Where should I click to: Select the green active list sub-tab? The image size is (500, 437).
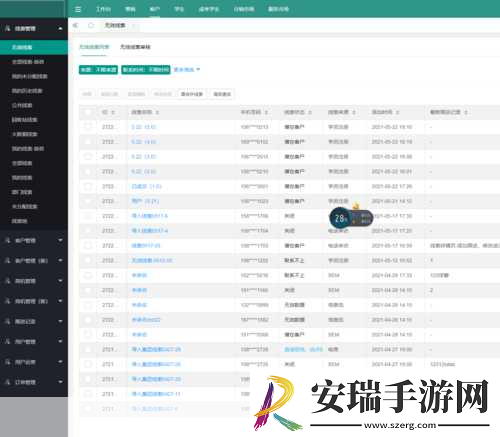pos(94,47)
